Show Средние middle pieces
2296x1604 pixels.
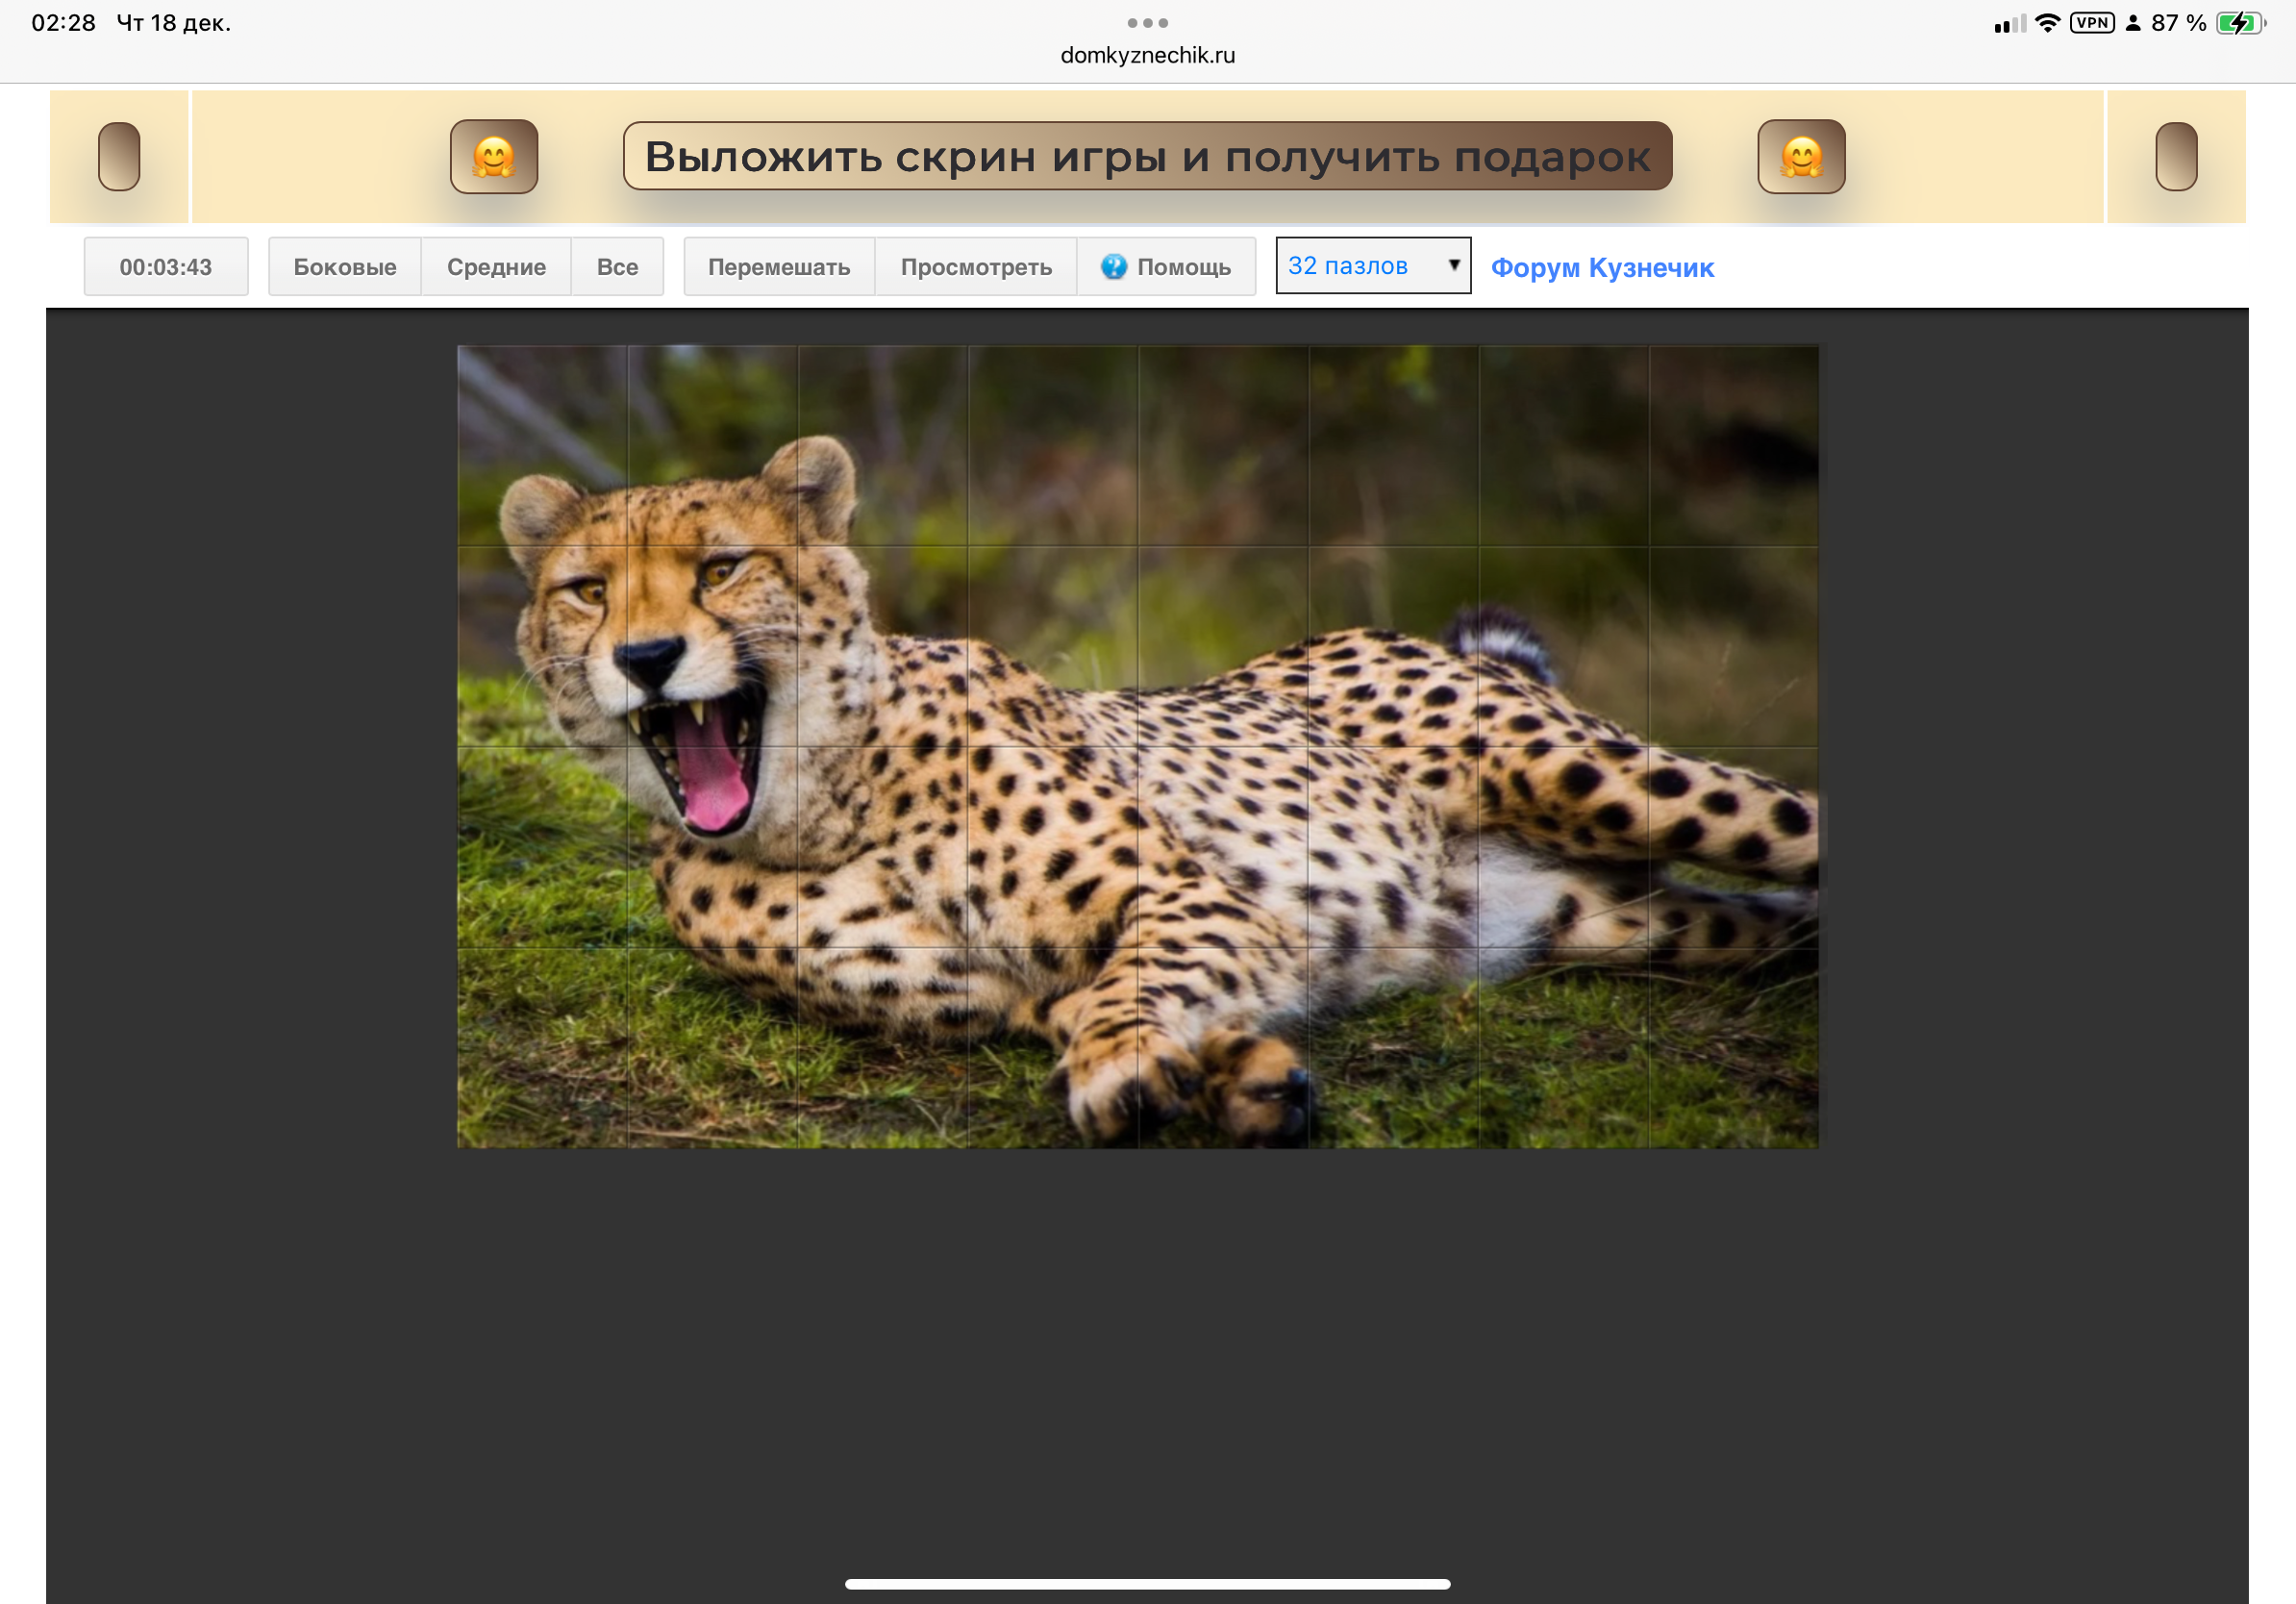pos(496,266)
